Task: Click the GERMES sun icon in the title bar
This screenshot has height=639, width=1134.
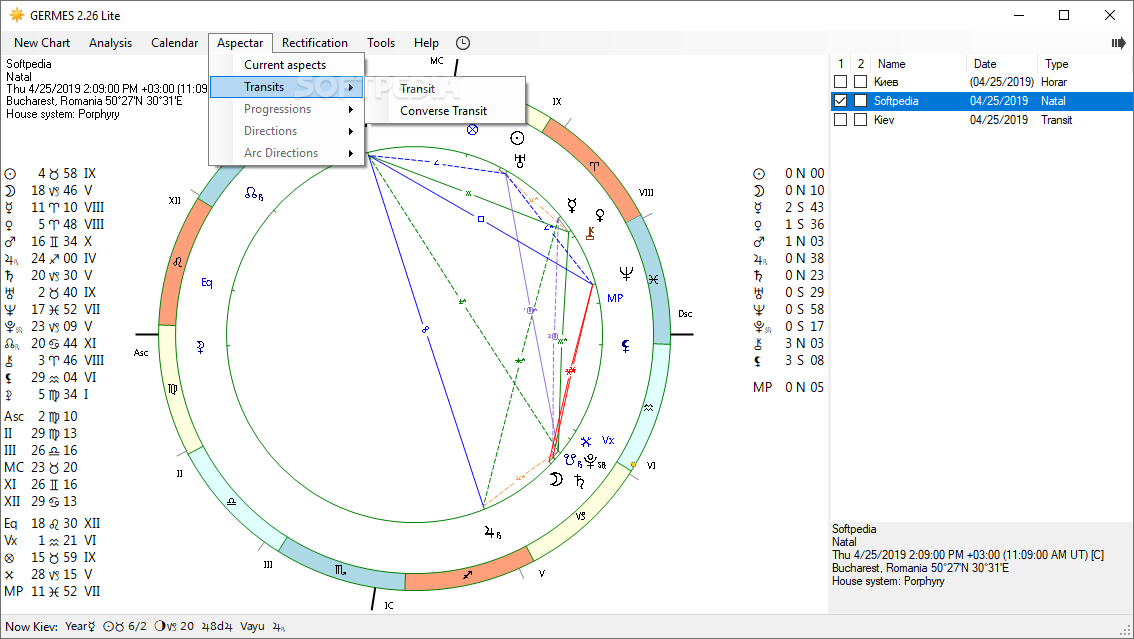Action: 16,15
